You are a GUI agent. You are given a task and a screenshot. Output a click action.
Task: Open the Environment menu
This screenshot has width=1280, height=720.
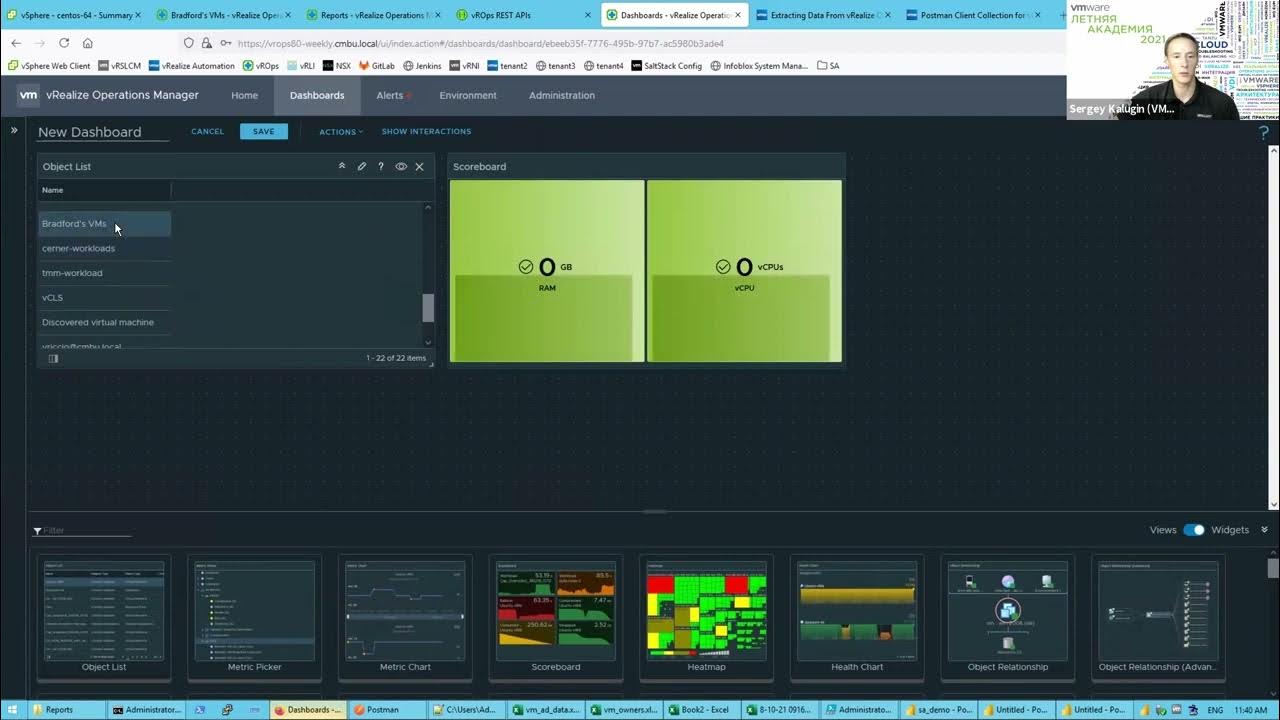[468, 96]
